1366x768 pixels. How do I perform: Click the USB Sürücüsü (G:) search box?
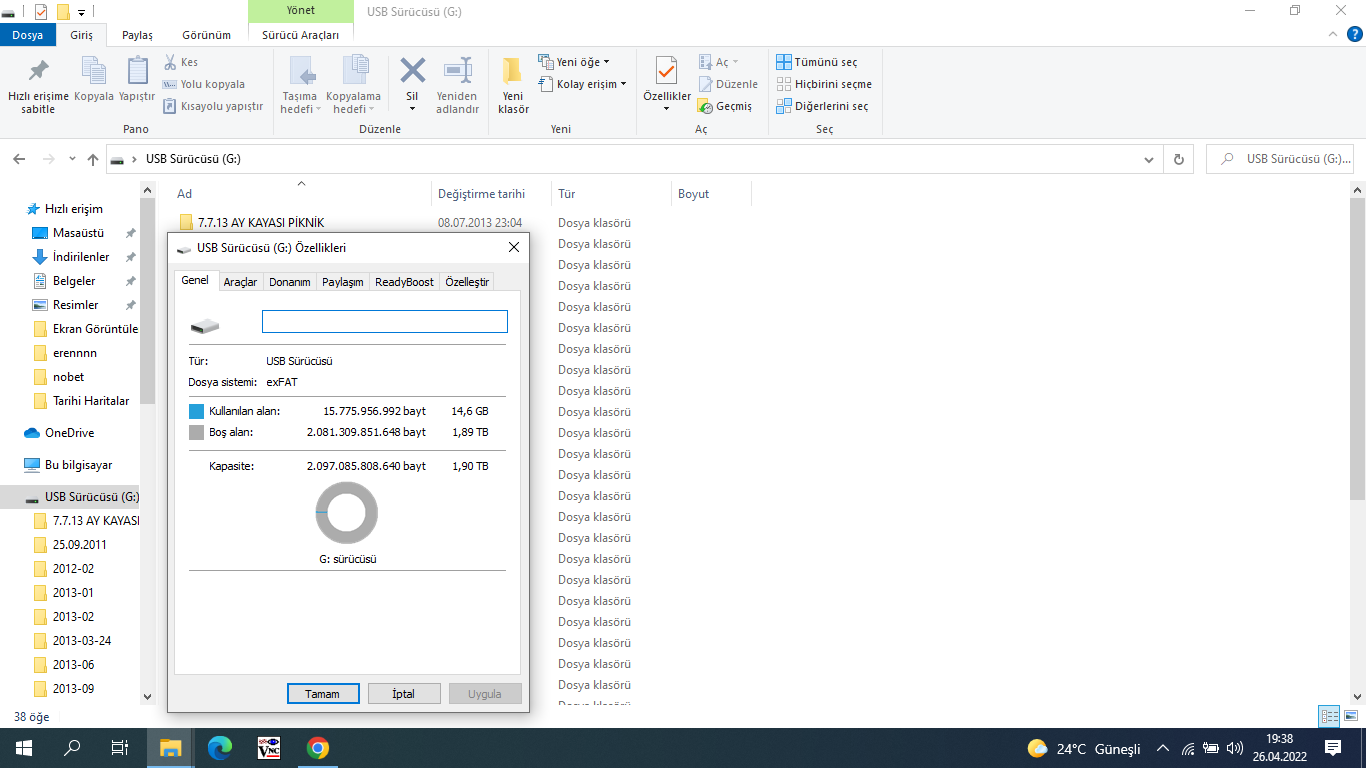pos(1281,159)
